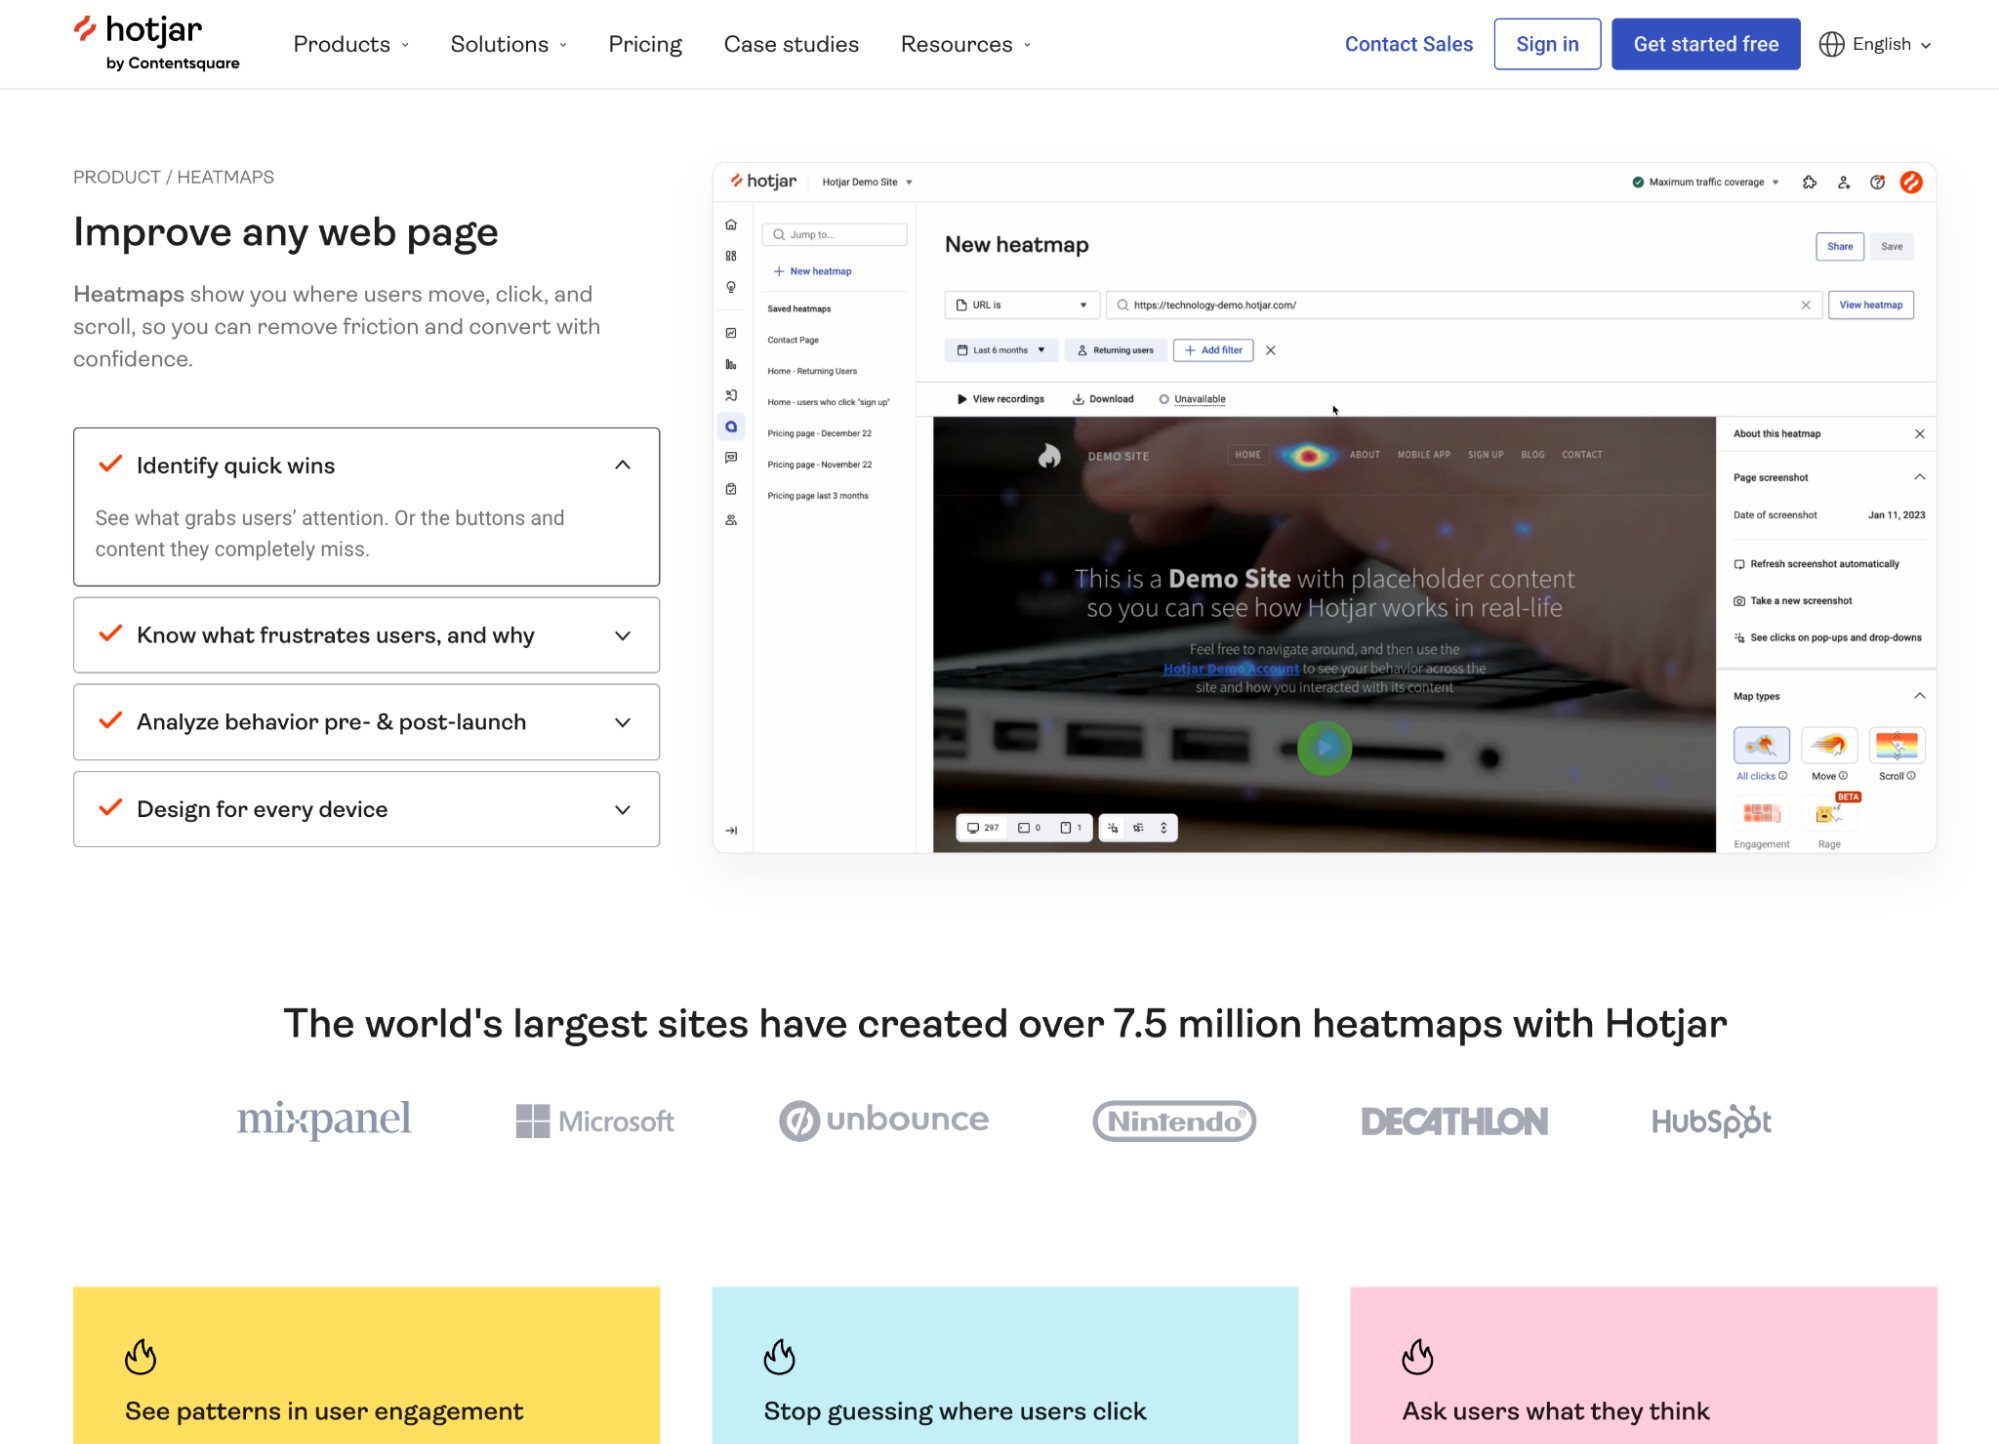Click the Hotjar logo in the header
1999x1444 pixels.
pos(156,44)
